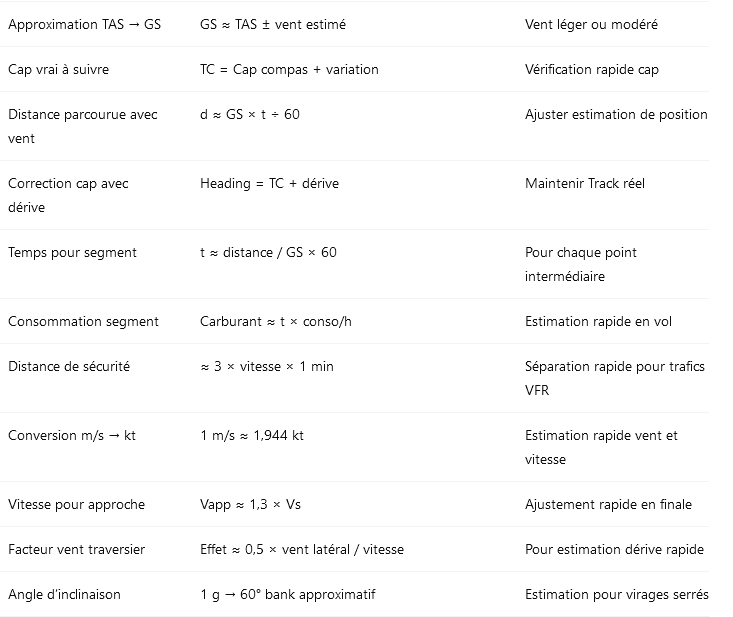Click 'Vapp ≈ 1,3 × Vs' formula
733x617 pixels.
(x=251, y=505)
